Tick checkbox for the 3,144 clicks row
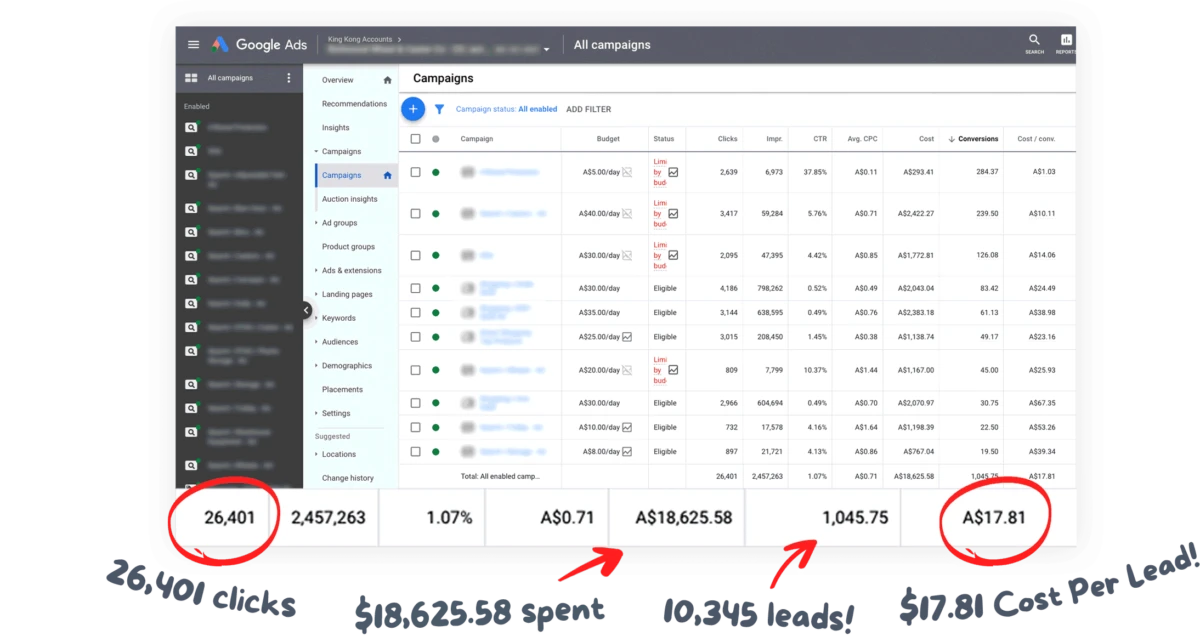 coord(416,312)
